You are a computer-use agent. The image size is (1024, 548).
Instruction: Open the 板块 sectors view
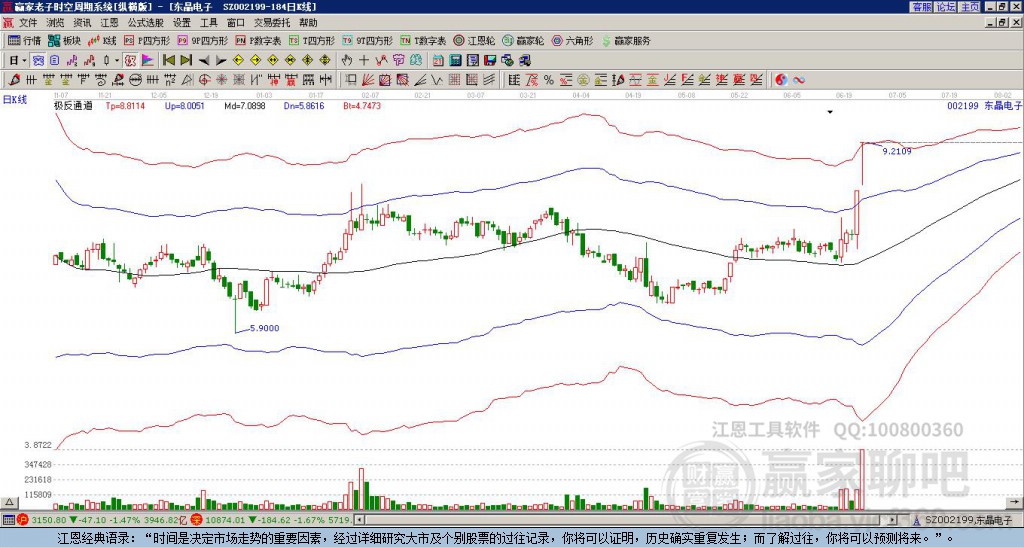point(65,40)
